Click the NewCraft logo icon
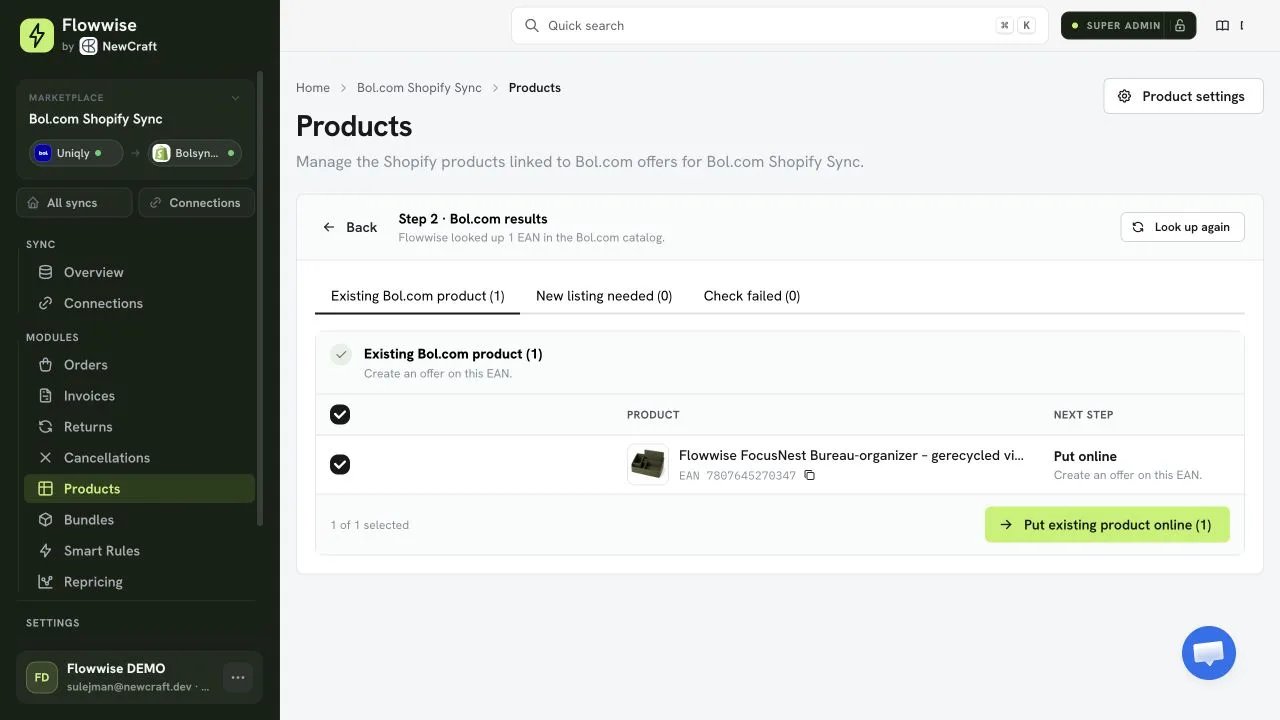Image resolution: width=1280 pixels, height=720 pixels. coord(88,46)
